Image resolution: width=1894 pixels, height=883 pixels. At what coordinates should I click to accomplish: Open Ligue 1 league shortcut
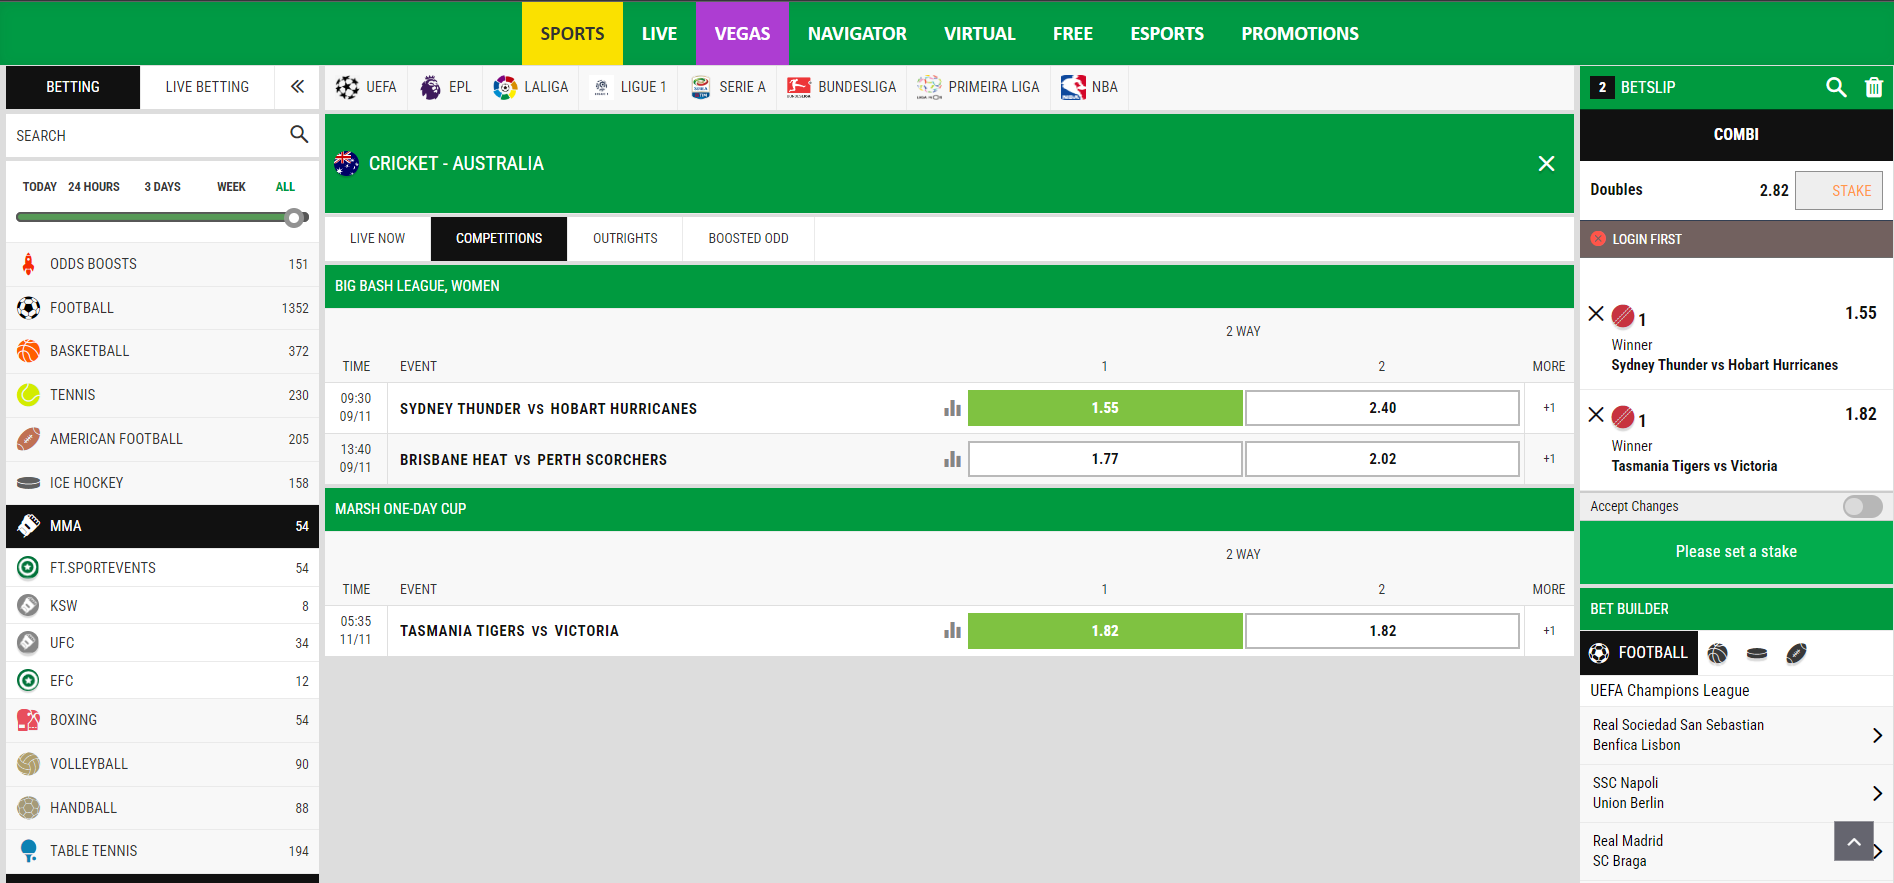(629, 87)
